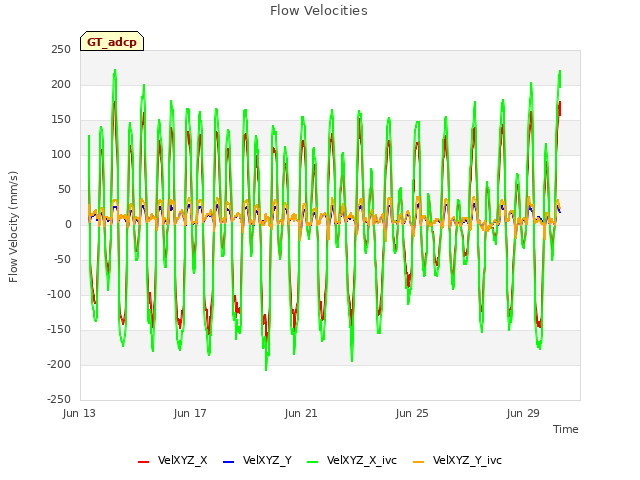Image resolution: width=640 pixels, height=480 pixels.
Task: Click the Jun 29 x-axis tick label
Action: (523, 413)
